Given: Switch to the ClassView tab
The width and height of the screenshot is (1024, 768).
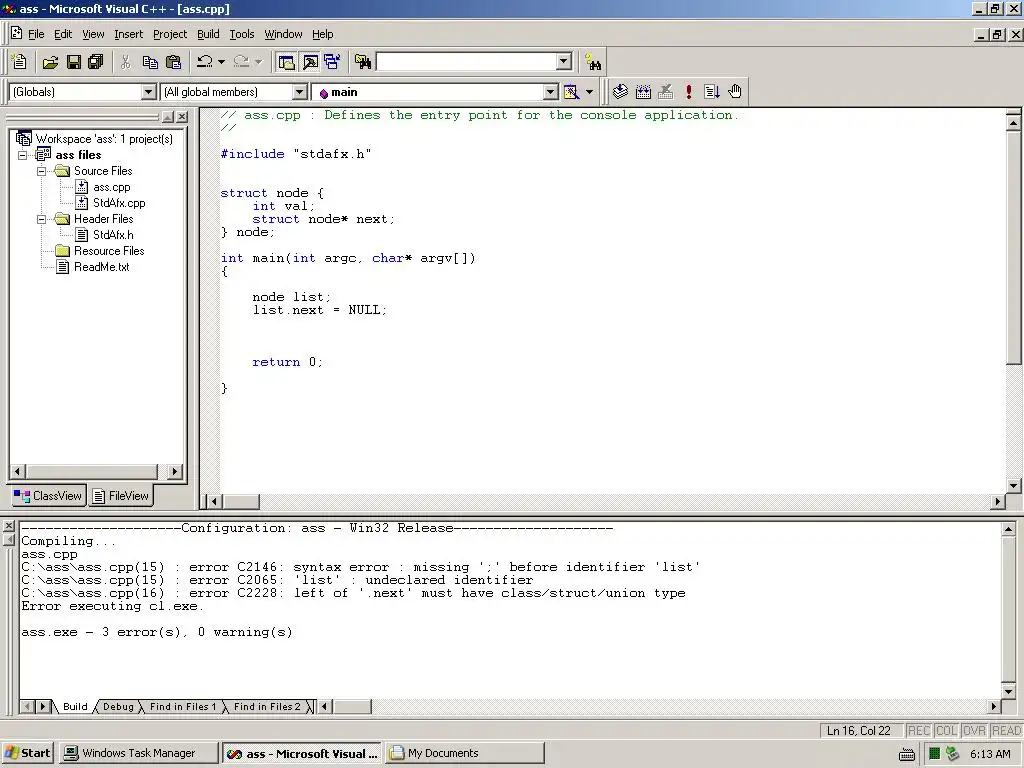Looking at the screenshot, I should click(x=48, y=496).
